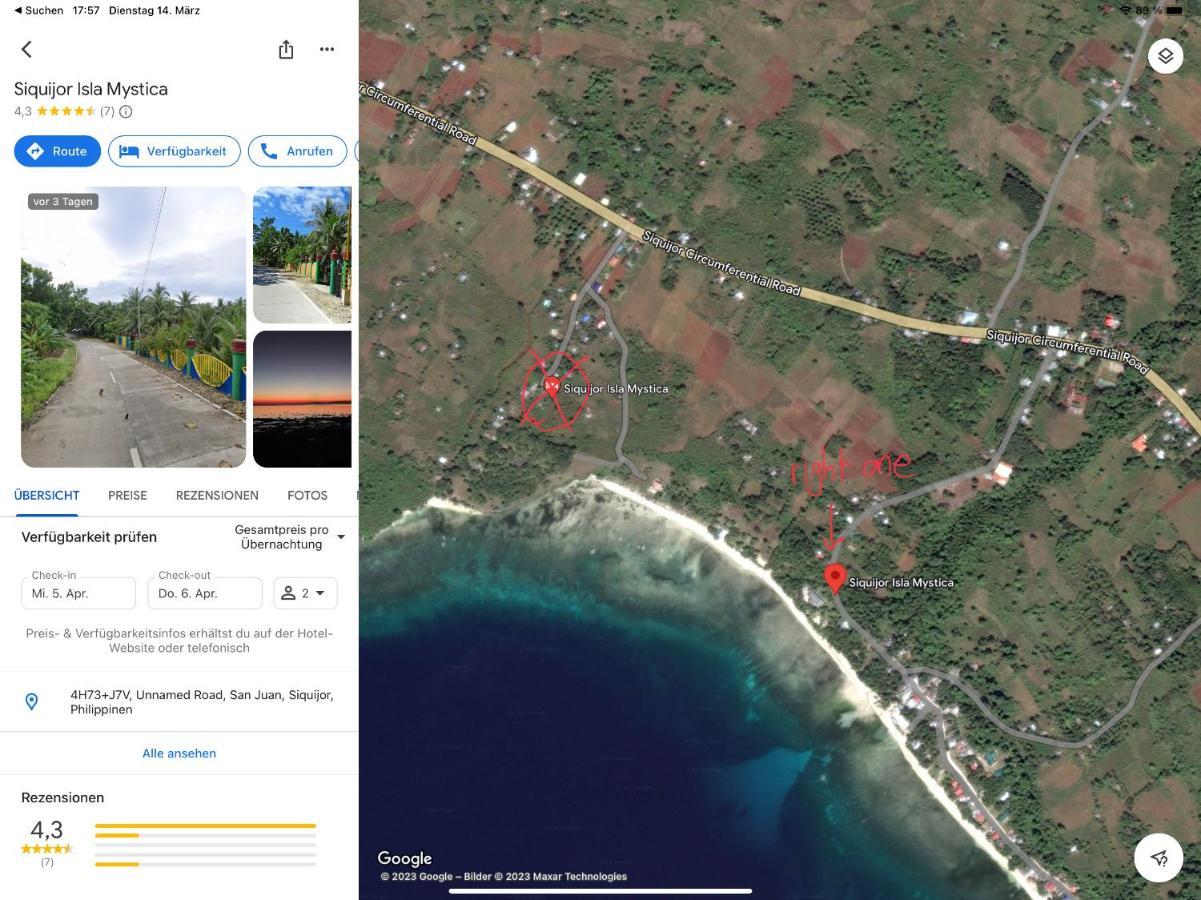Tap the Suchen back-to-app link
Image resolution: width=1201 pixels, height=900 pixels.
39,10
